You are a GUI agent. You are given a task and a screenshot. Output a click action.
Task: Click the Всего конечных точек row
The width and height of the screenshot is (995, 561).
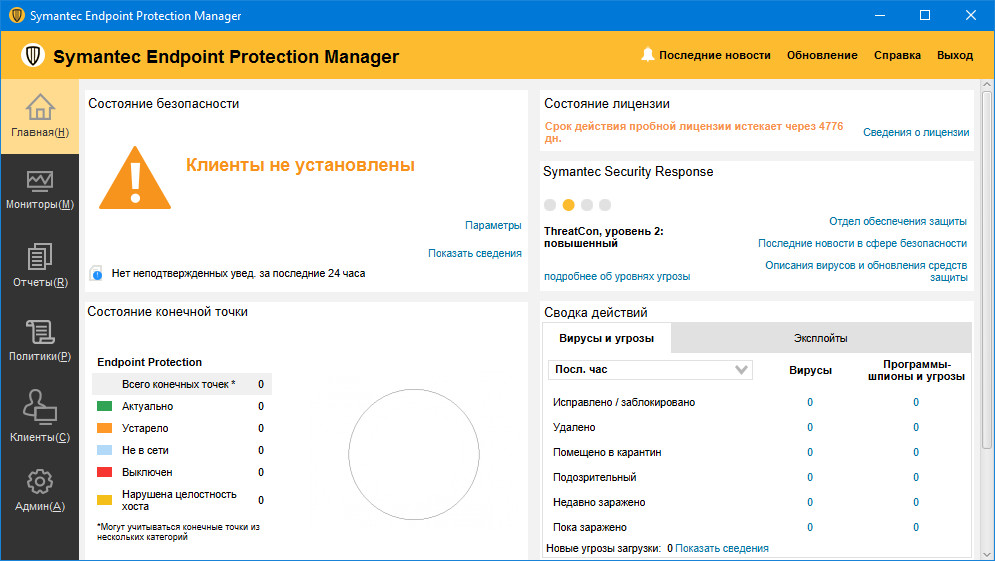pos(182,384)
